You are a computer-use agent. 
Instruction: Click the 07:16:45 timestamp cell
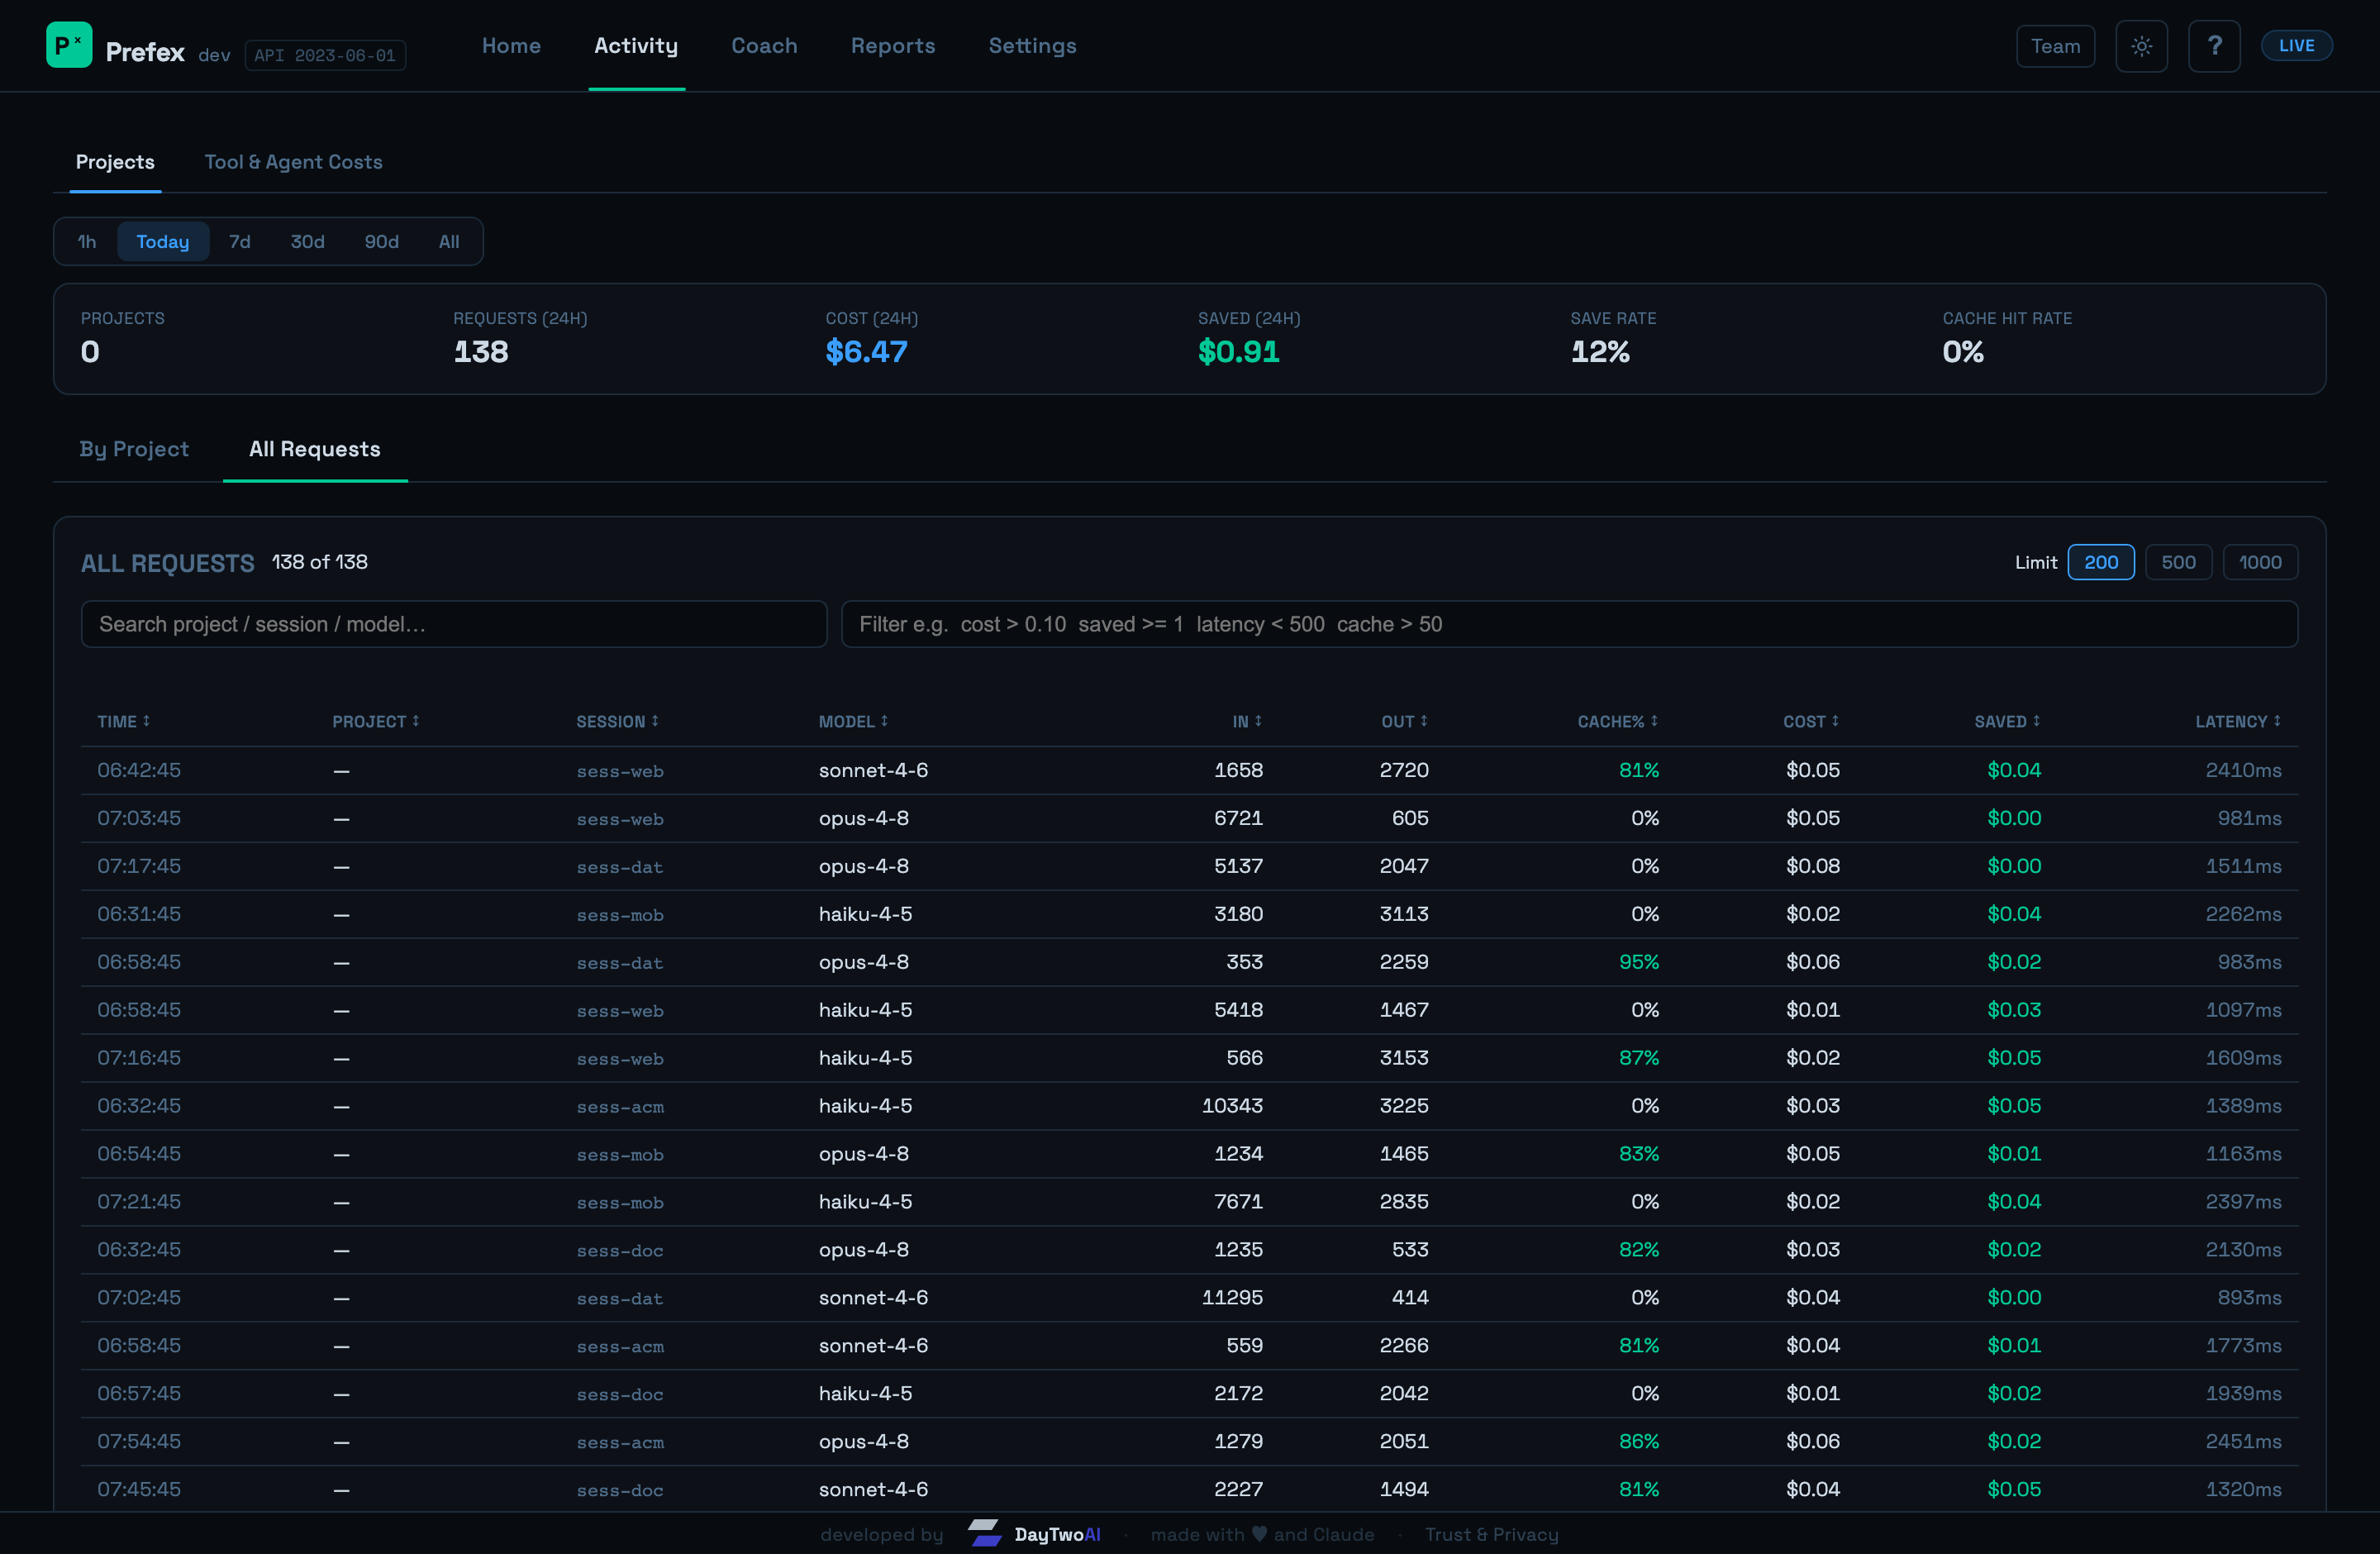(x=139, y=1058)
